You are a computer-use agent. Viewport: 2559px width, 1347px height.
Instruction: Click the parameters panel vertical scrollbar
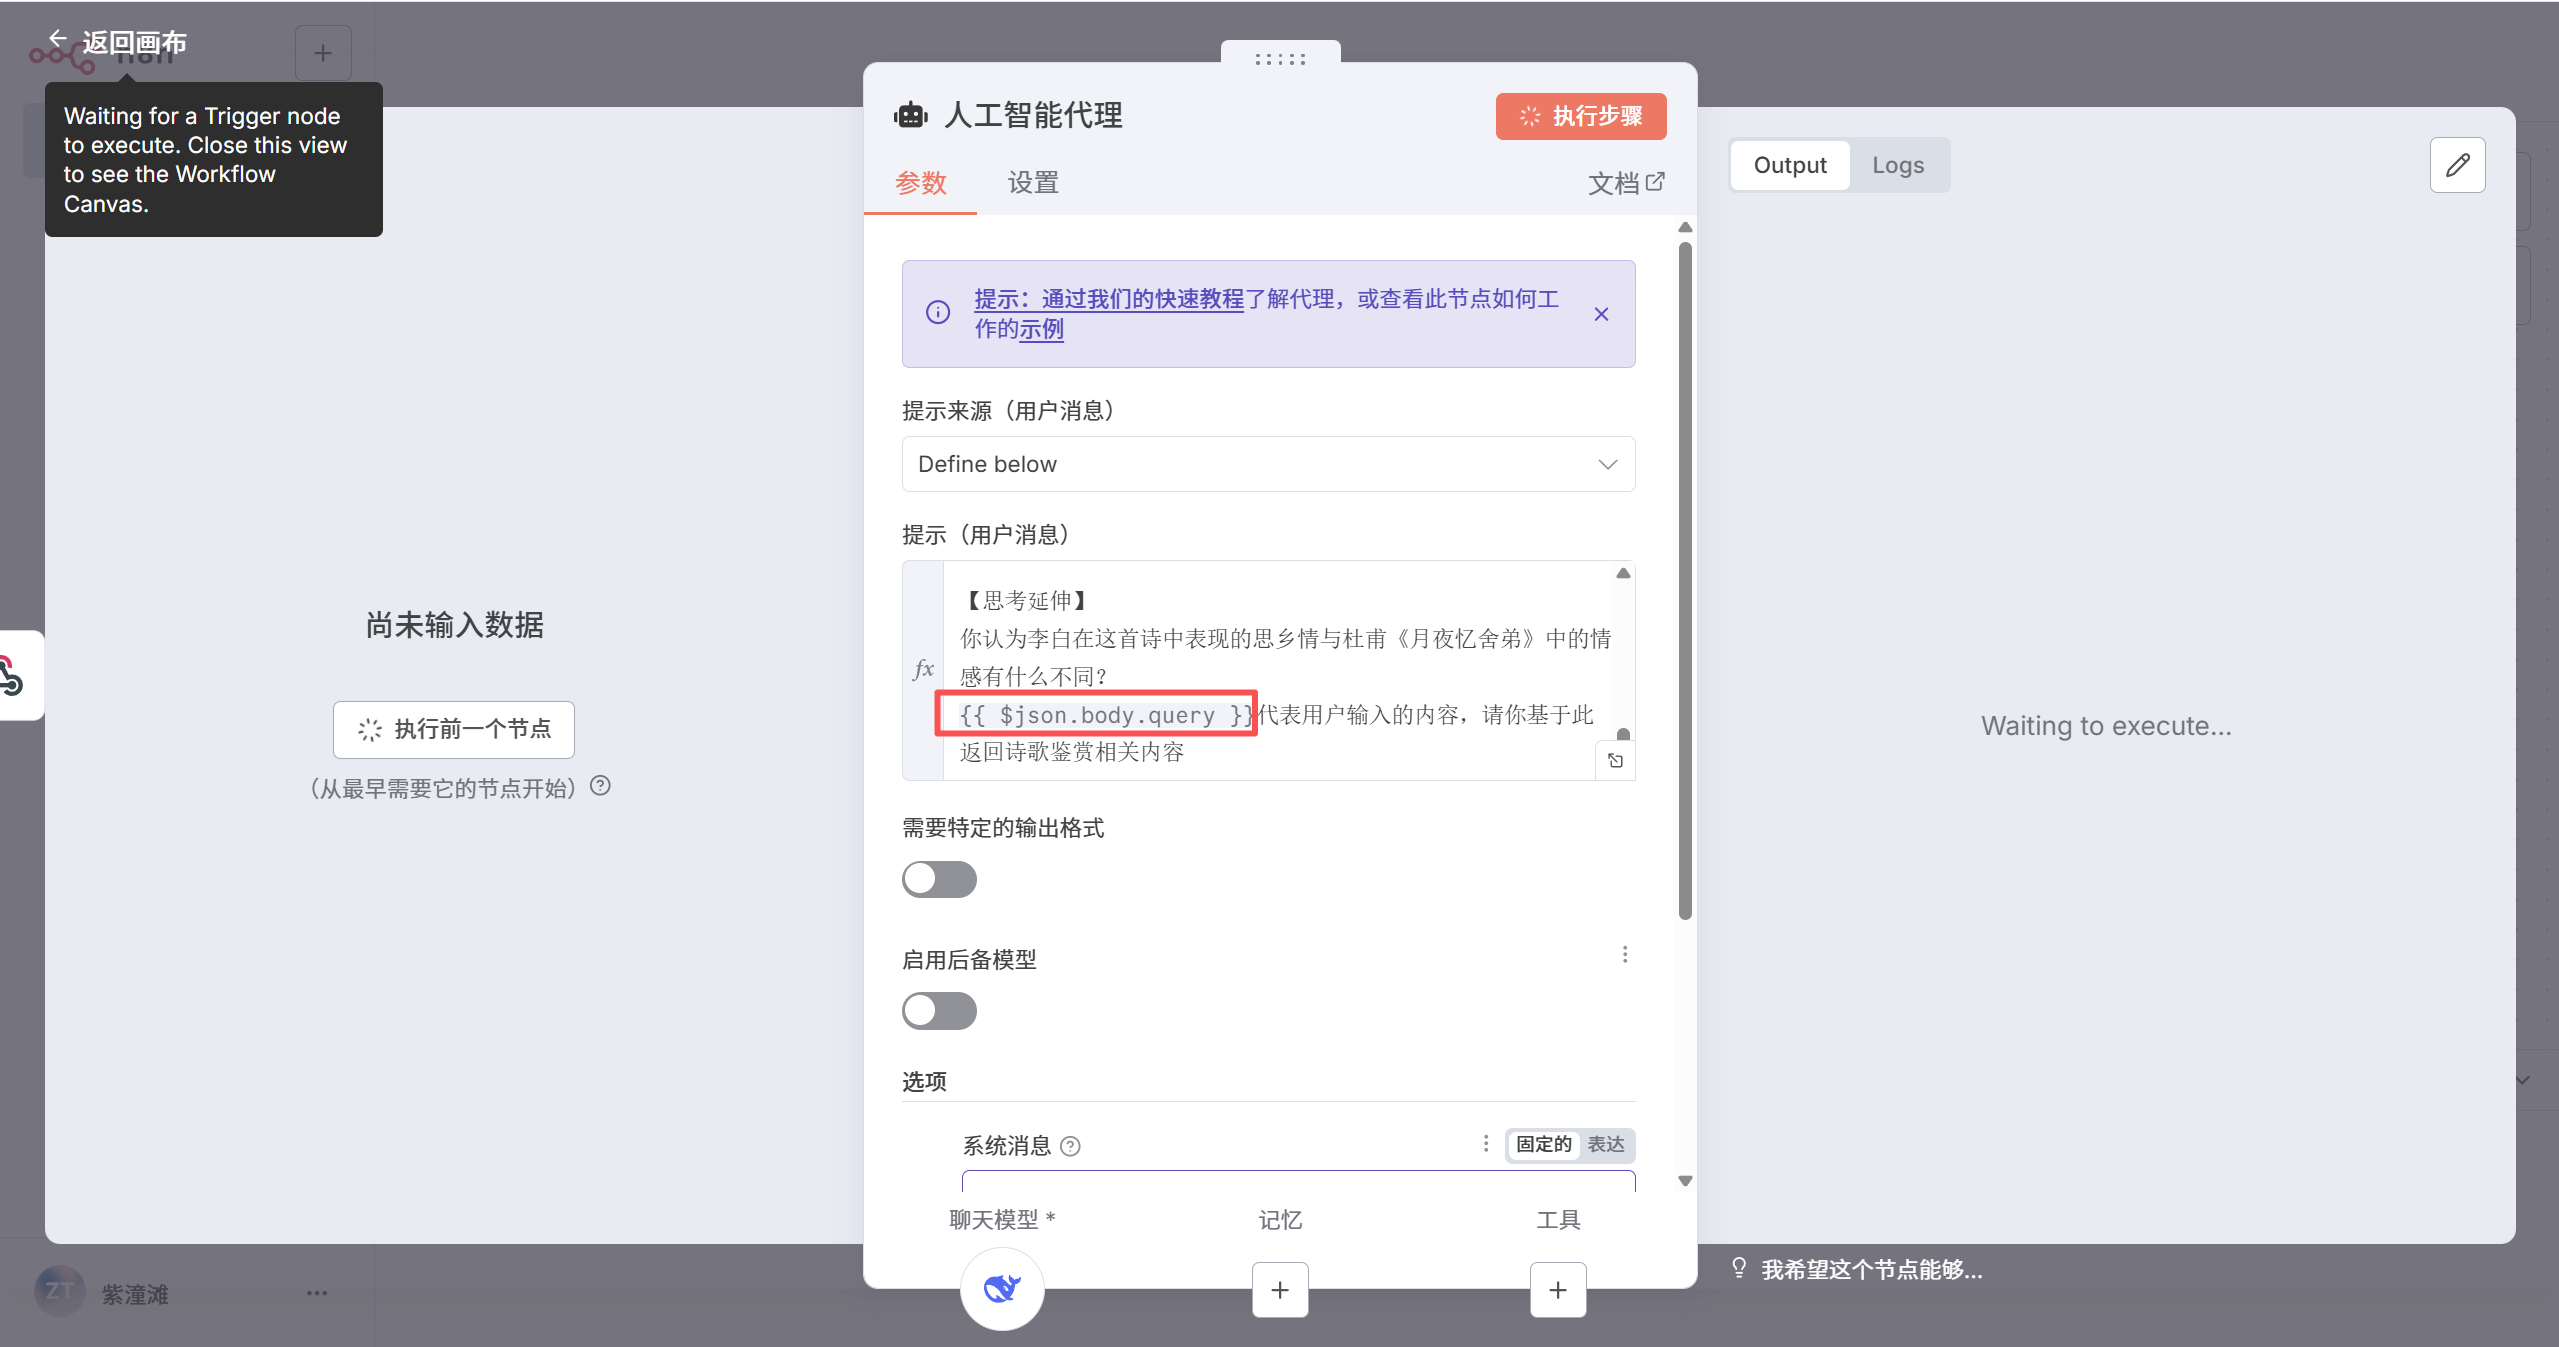tap(1685, 580)
